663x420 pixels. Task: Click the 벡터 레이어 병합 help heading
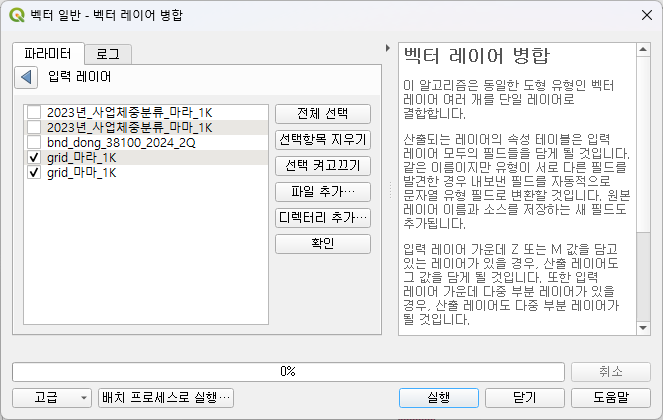477,55
